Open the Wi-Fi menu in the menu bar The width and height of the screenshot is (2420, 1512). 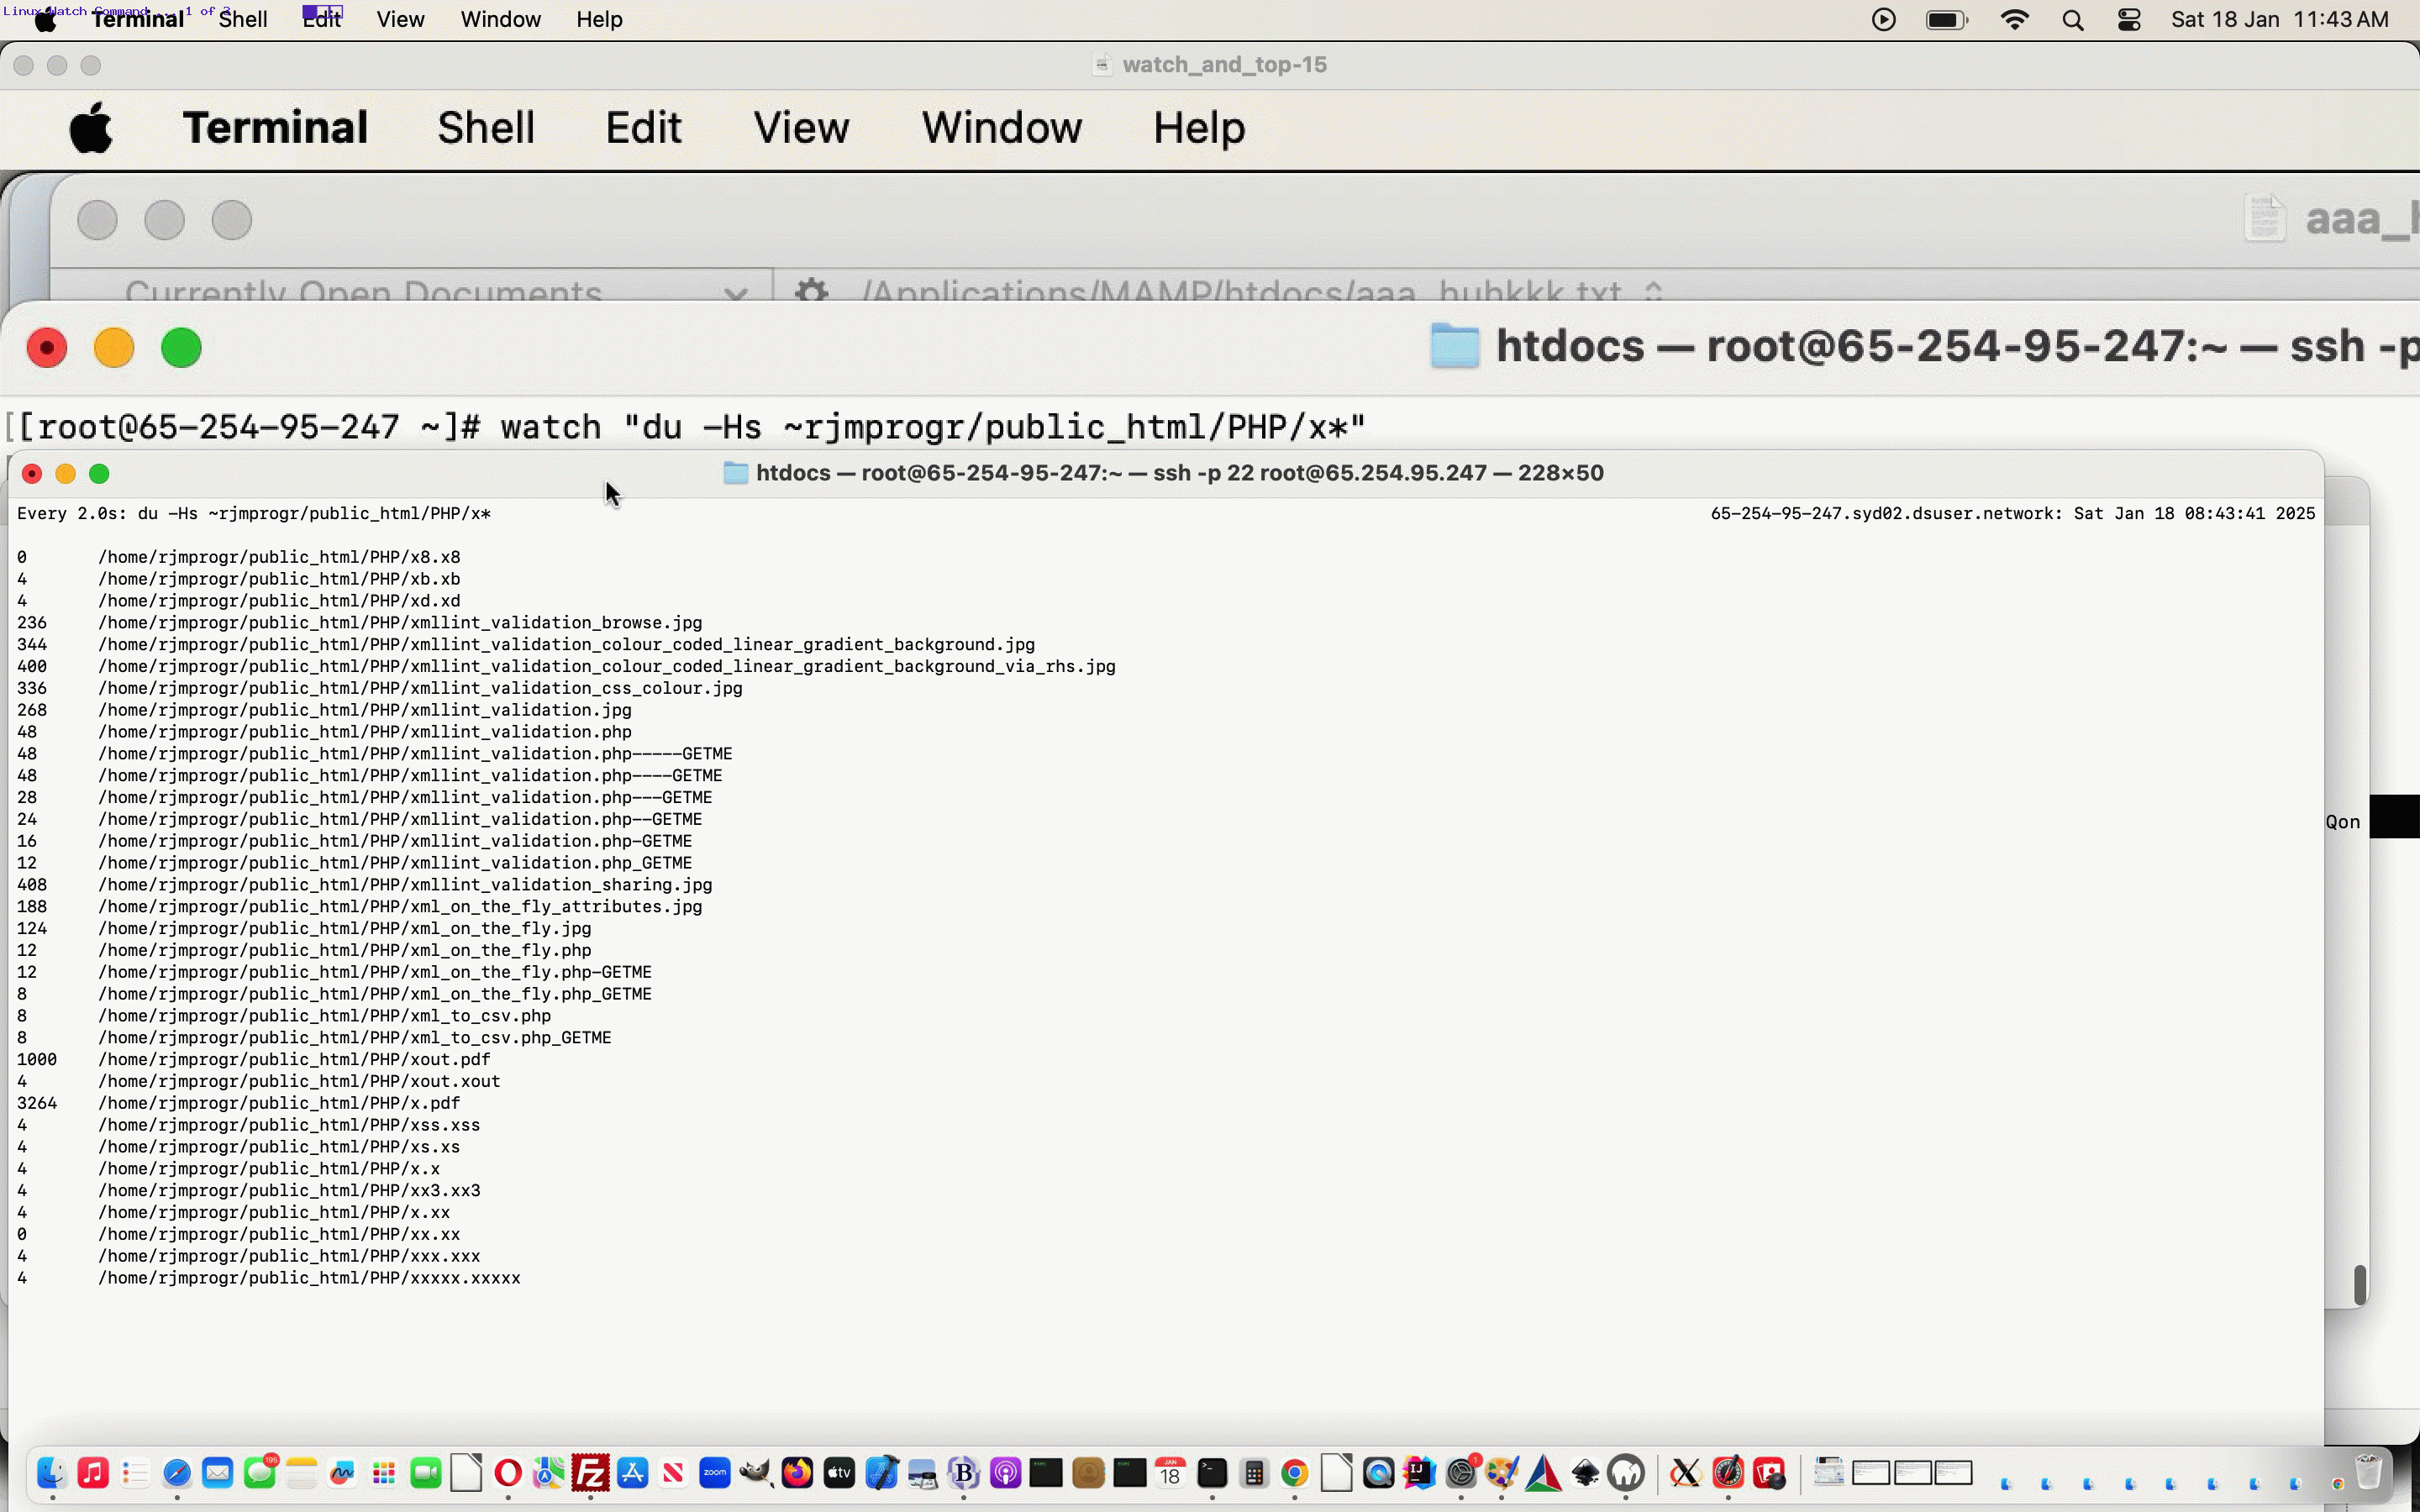(x=2014, y=19)
